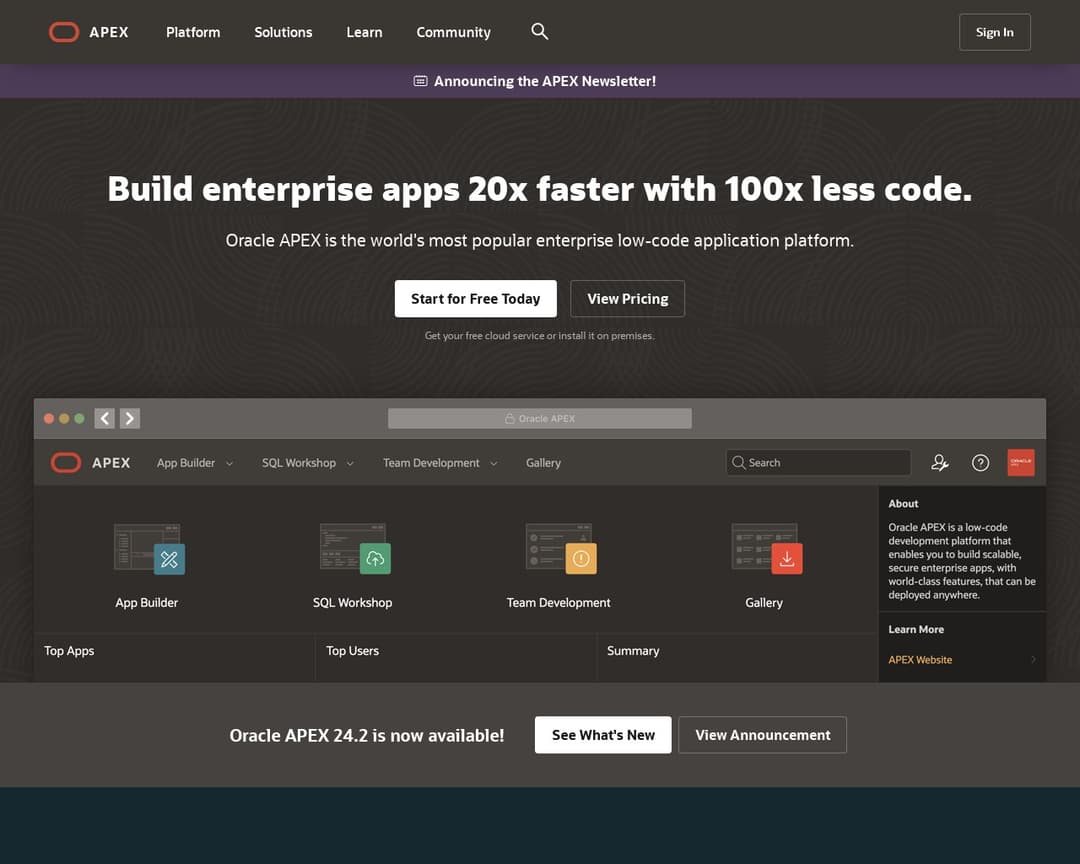Viewport: 1080px width, 864px height.
Task: Open the Learn menu
Action: (364, 32)
